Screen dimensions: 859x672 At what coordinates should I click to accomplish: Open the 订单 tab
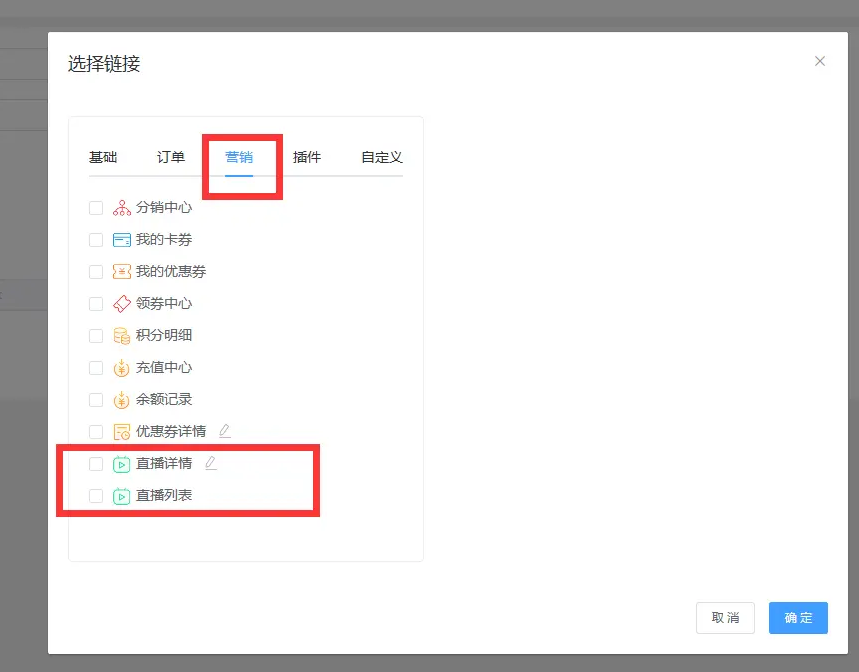(171, 158)
